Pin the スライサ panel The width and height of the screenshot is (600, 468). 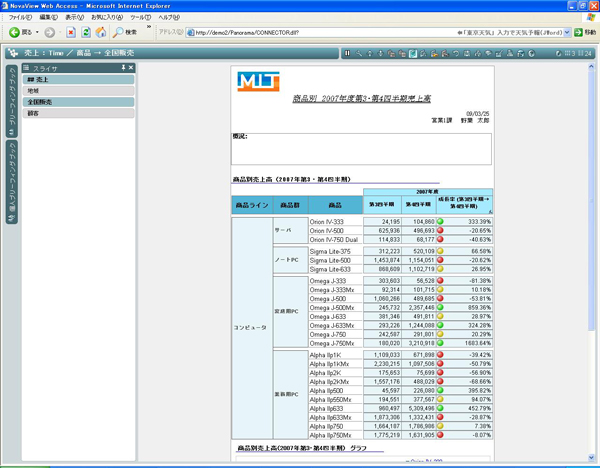[x=122, y=67]
